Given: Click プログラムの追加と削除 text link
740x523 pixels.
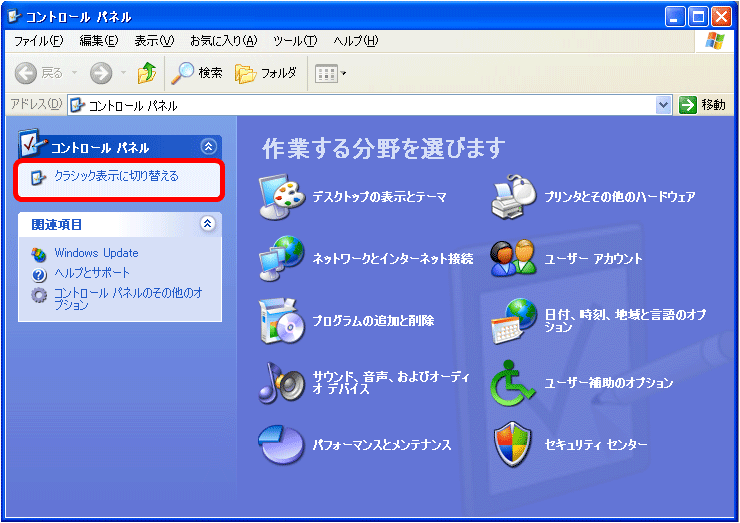Looking at the screenshot, I should (373, 321).
